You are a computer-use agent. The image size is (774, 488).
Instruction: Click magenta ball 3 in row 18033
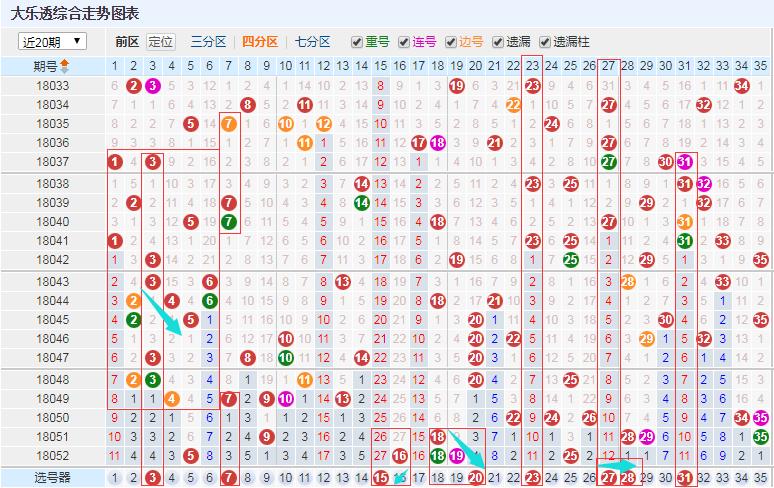coord(153,86)
